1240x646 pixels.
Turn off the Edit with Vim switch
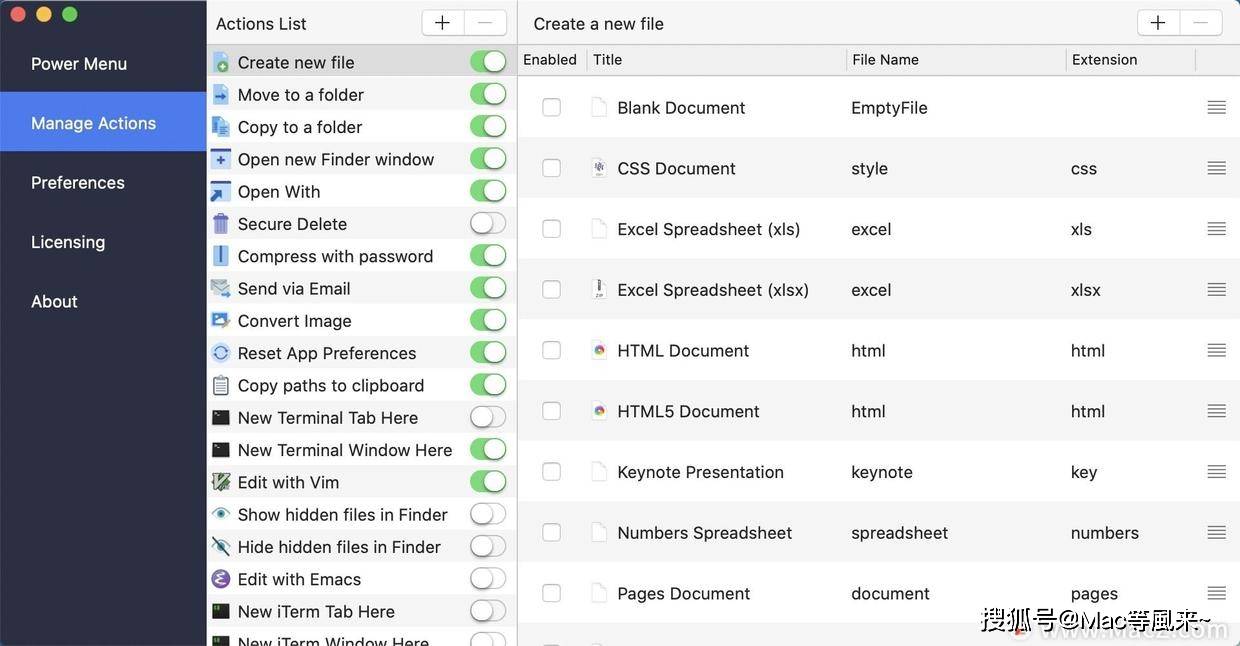coord(488,481)
